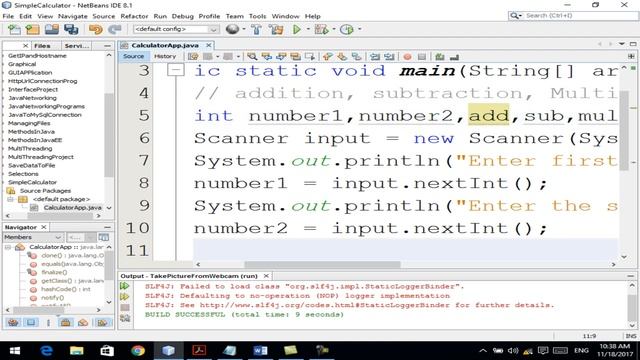Open the Refactor menu
This screenshot has height=360, width=640.
pyautogui.click(x=134, y=16)
